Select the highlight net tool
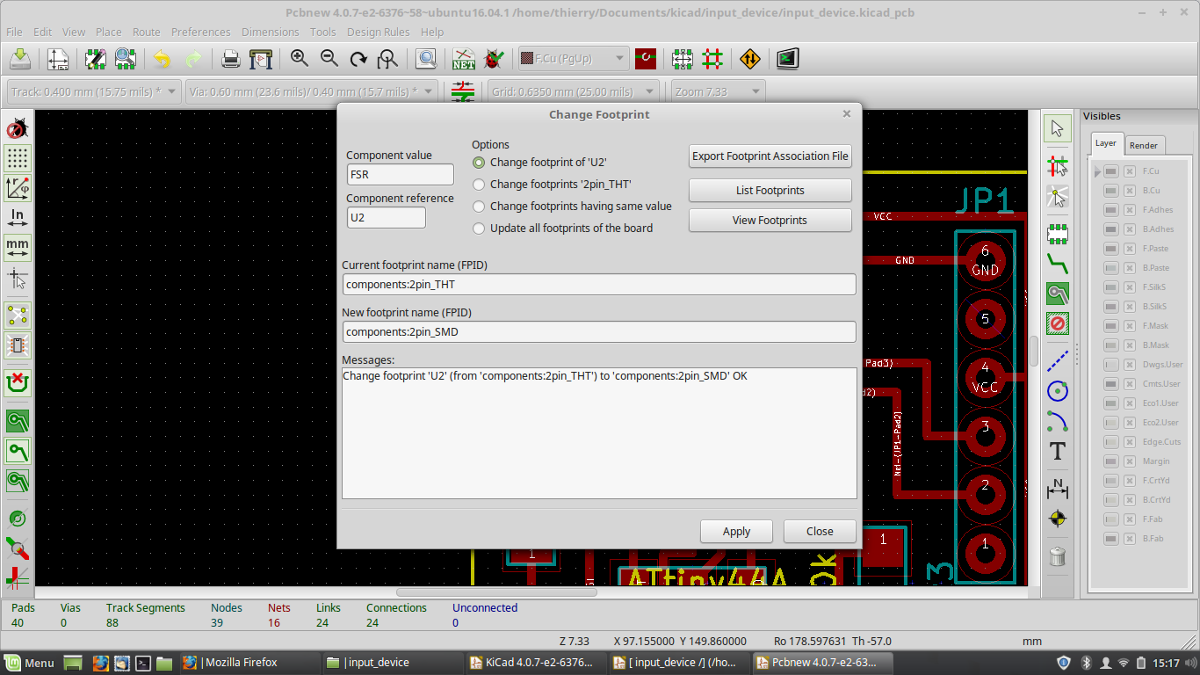This screenshot has width=1200, height=675. click(1057, 165)
